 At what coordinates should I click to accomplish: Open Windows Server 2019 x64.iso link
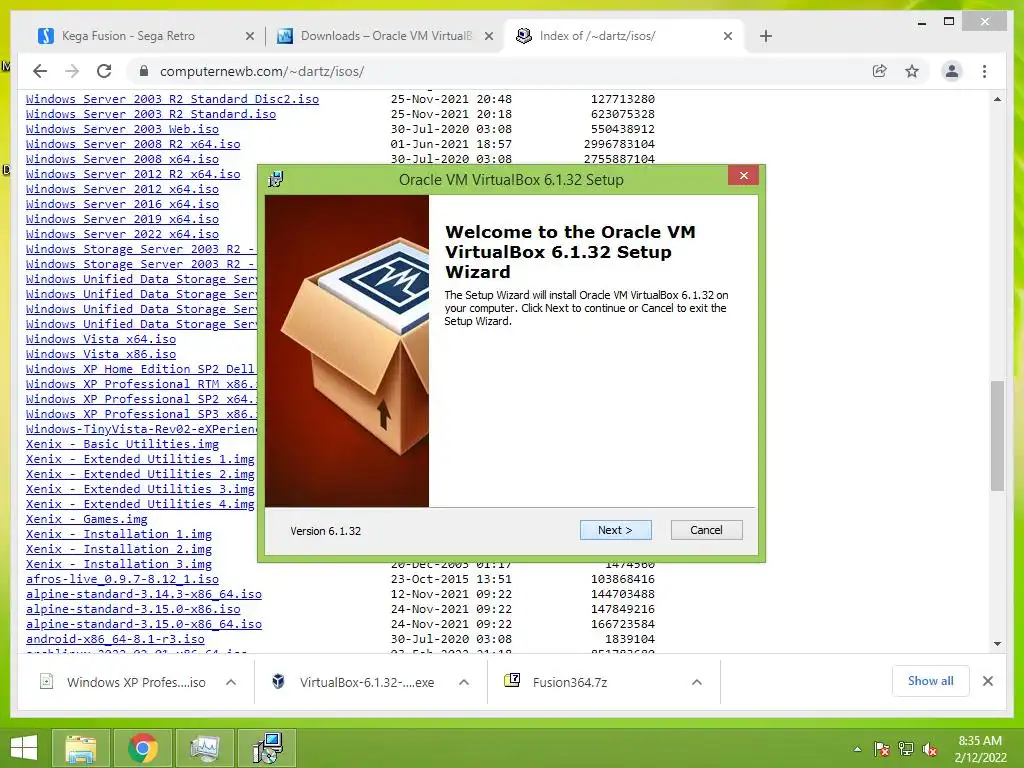tap(122, 219)
